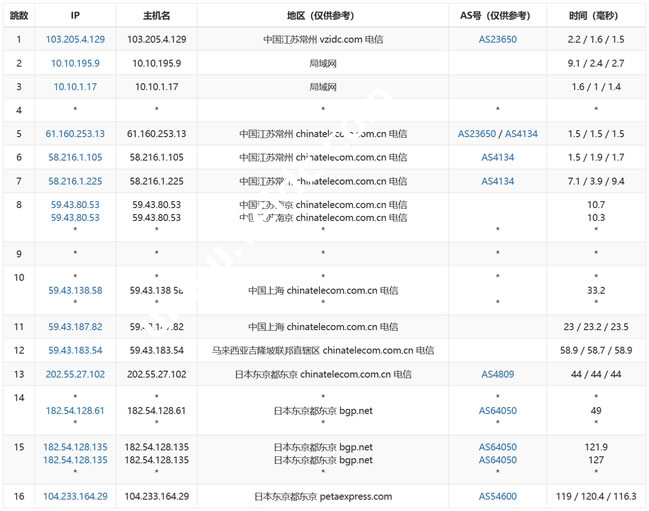Viewport: 649px width, 511px height.
Task: Select the 61.160.253.13 IP link in hop 5
Action: point(75,133)
